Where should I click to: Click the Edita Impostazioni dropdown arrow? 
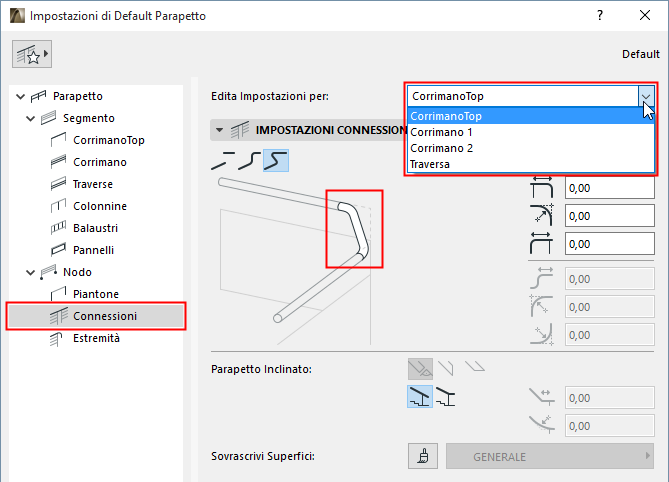coord(646,97)
